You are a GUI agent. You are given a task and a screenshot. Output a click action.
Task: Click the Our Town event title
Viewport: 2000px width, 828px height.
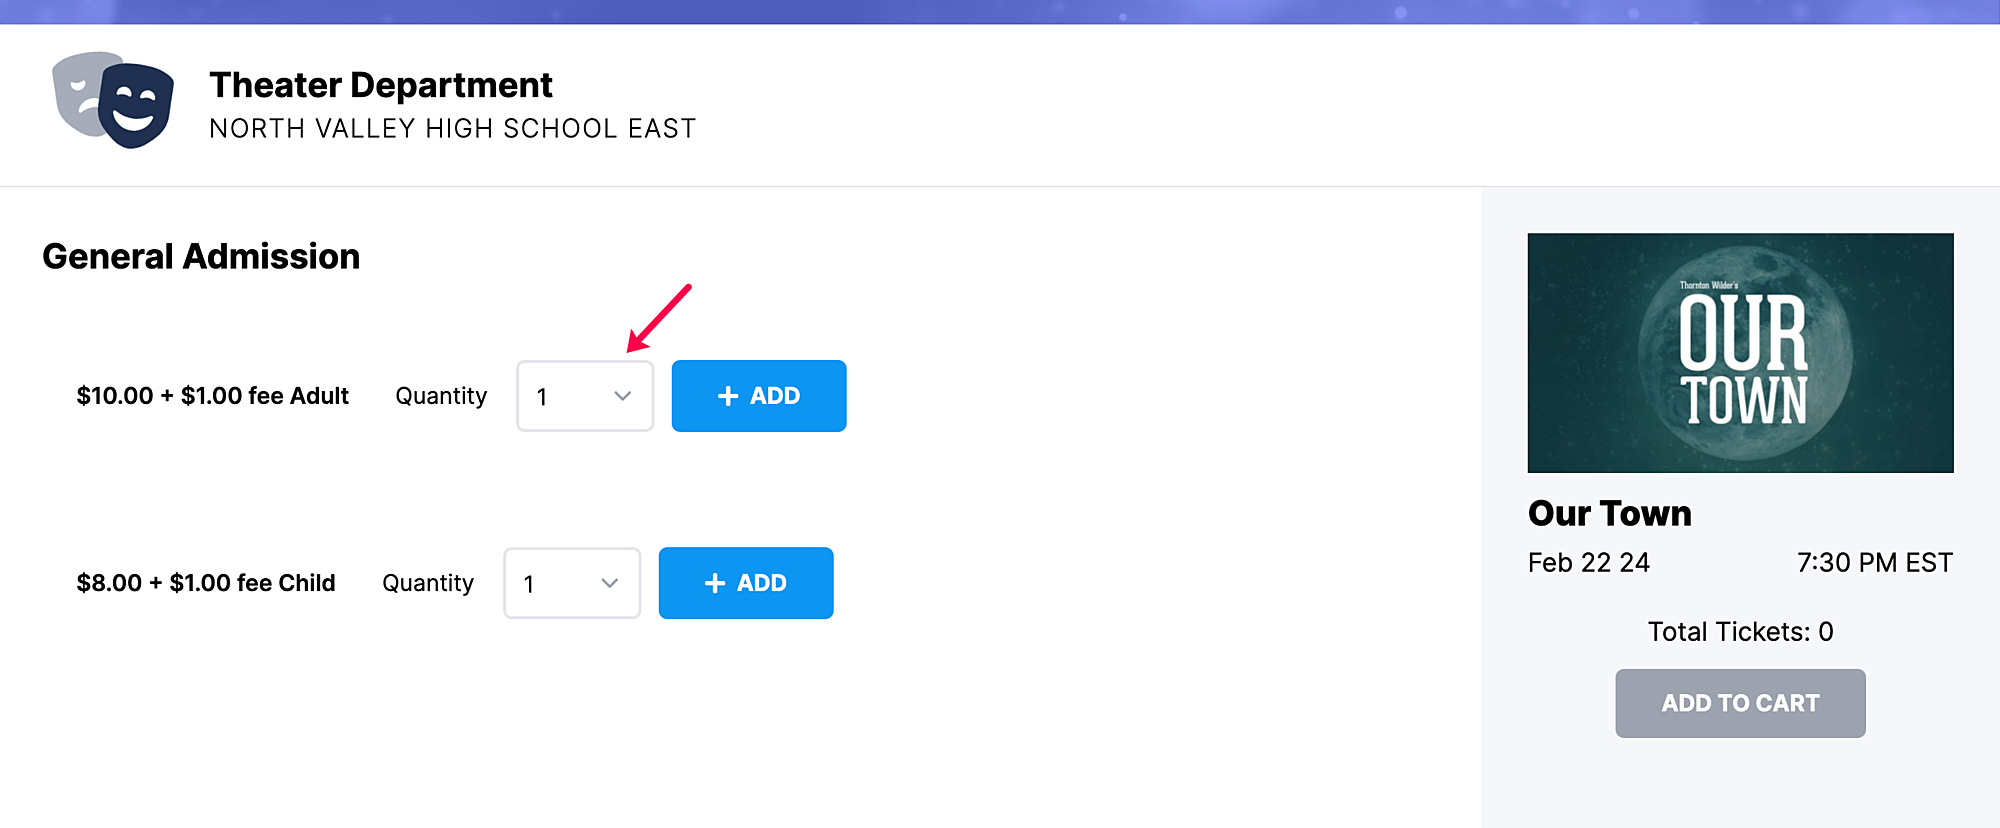click(x=1610, y=513)
